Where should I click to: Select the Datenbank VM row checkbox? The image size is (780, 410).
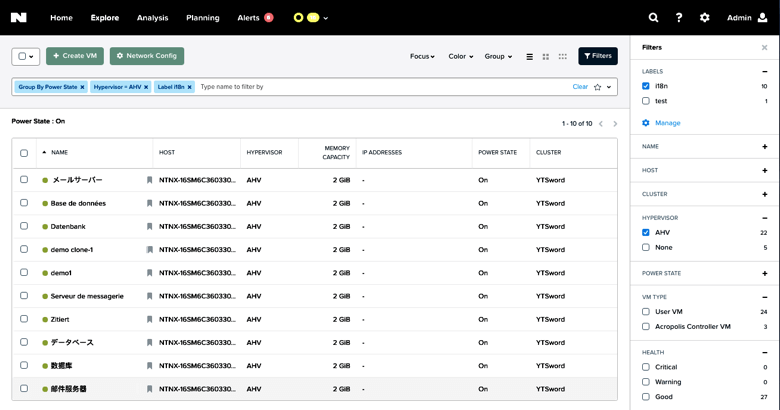coord(24,226)
